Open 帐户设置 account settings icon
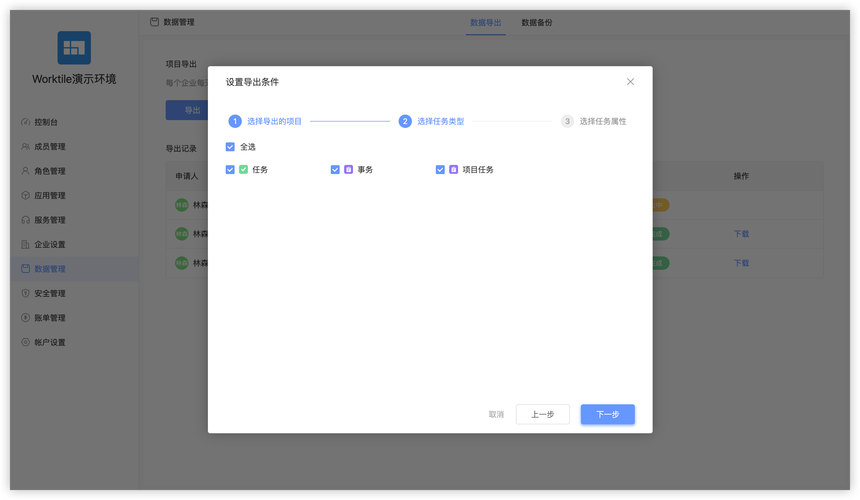Viewport: 860px width, 500px height. (25, 342)
